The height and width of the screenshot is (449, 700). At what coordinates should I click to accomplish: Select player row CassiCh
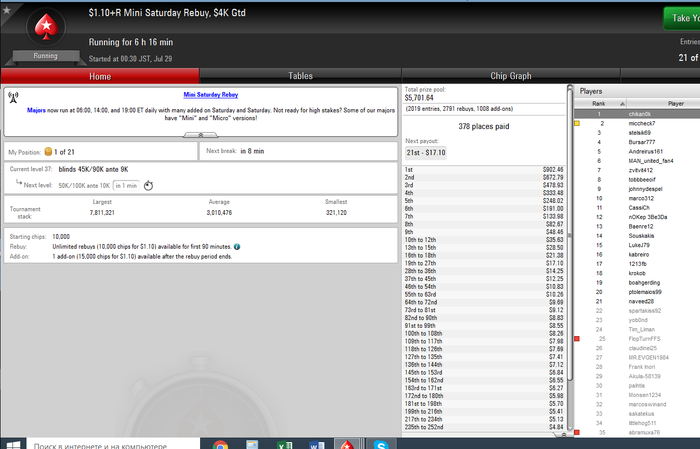pos(637,208)
